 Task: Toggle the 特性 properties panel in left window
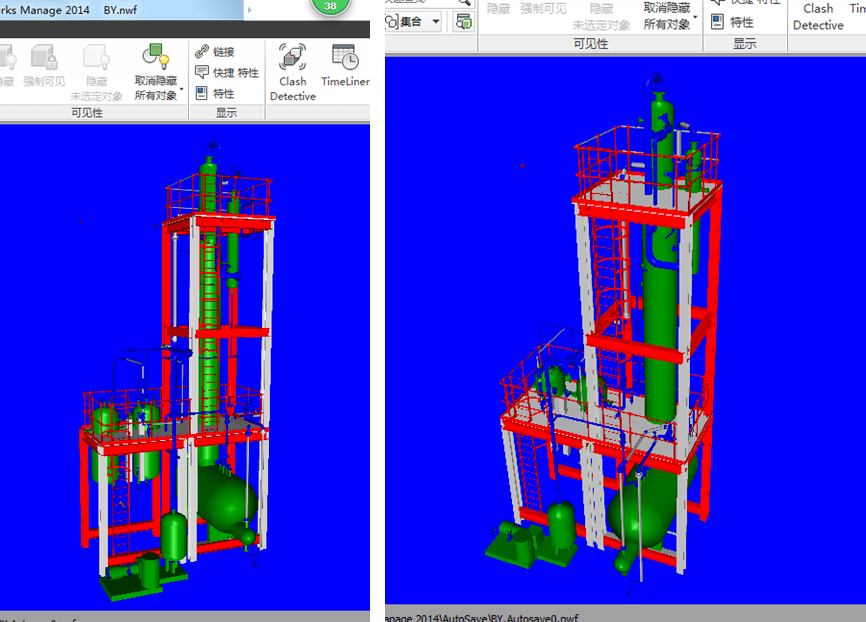pyautogui.click(x=214, y=94)
